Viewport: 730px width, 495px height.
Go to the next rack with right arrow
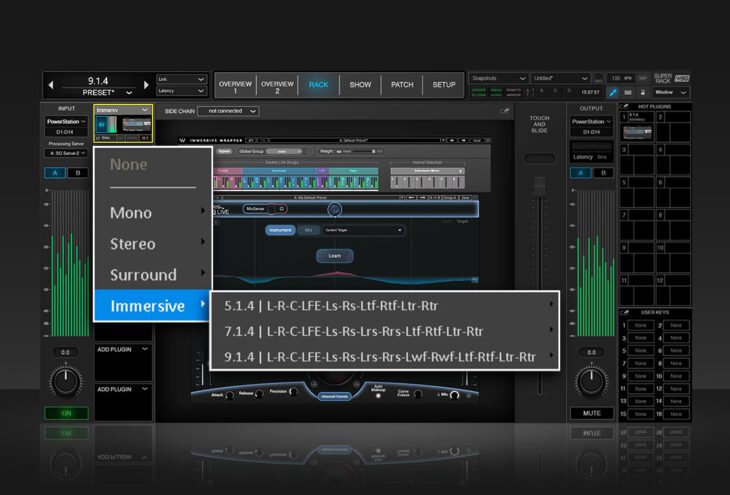click(146, 85)
